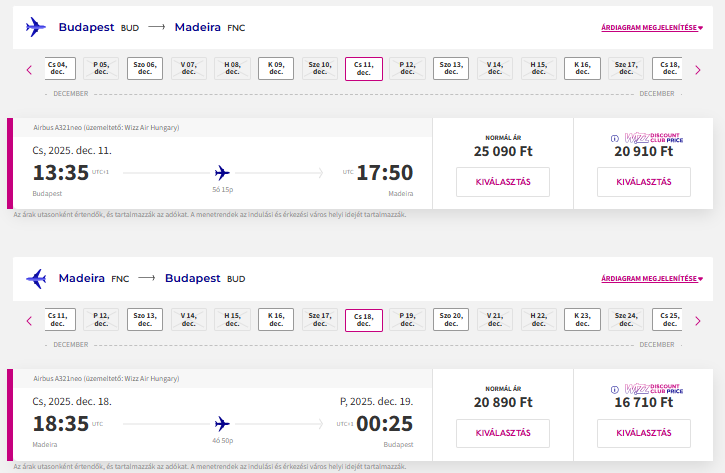Select return date K 23, dec.

tap(582, 319)
